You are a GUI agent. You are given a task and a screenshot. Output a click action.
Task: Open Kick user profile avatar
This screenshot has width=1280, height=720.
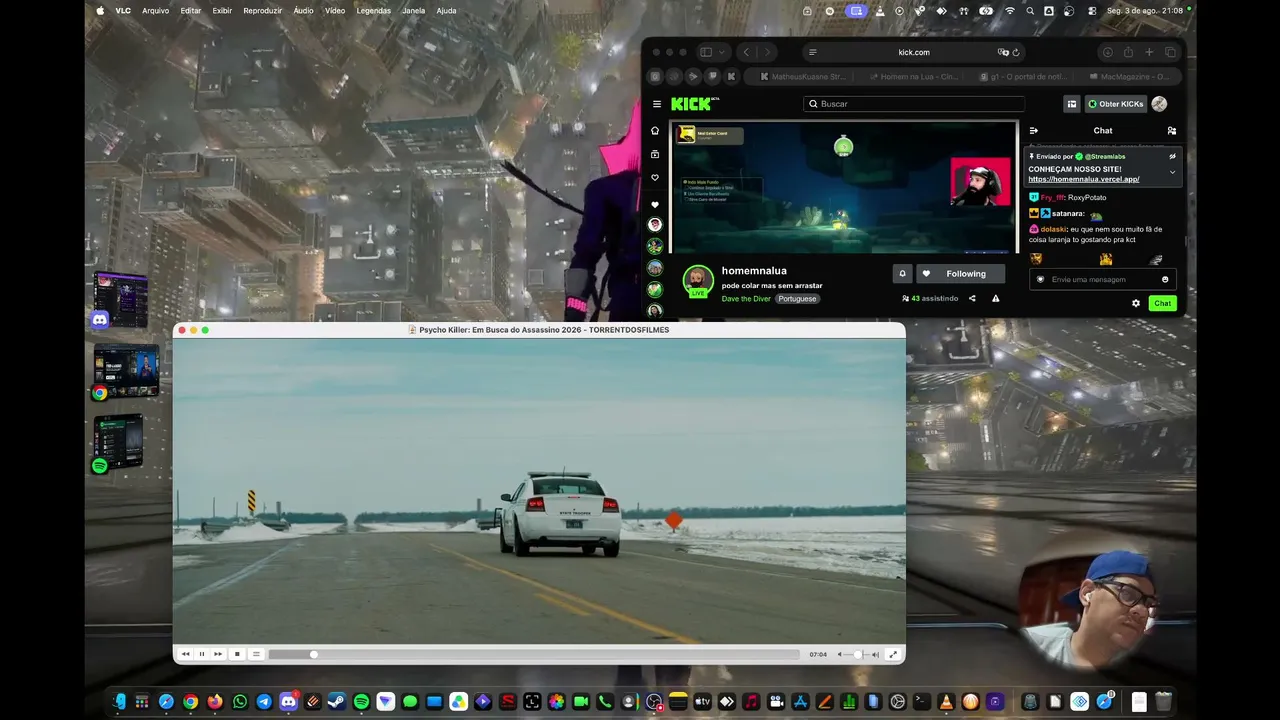(x=1159, y=104)
